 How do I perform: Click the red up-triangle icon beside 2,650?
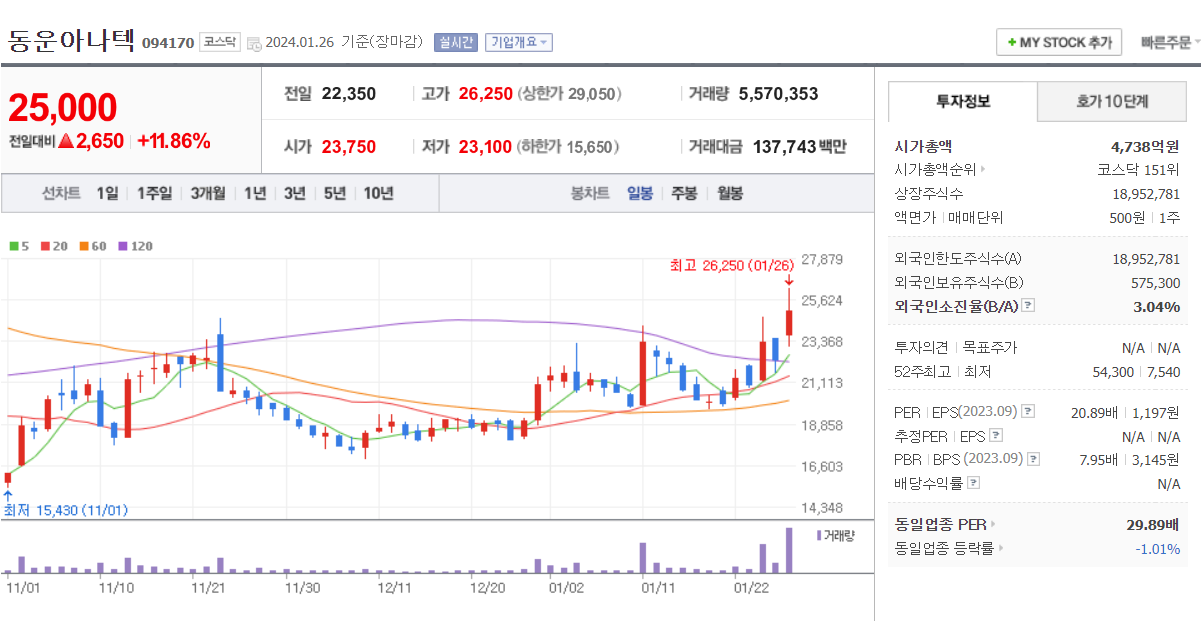[x=67, y=141]
